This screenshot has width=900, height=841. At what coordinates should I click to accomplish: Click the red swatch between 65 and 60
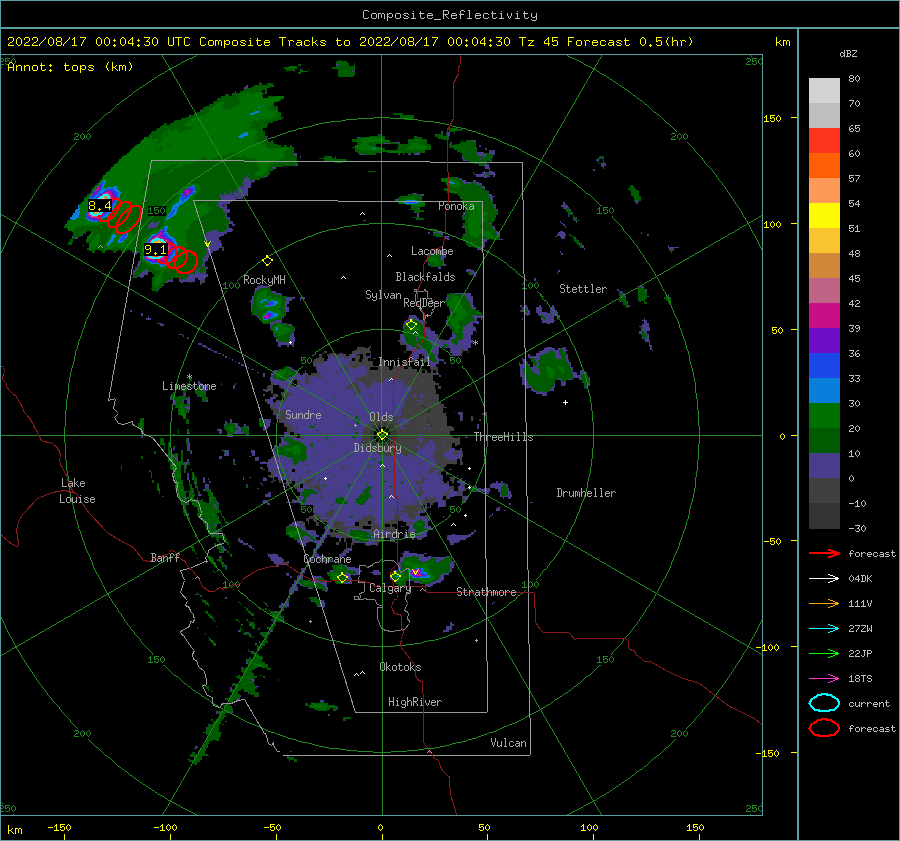pos(824,141)
